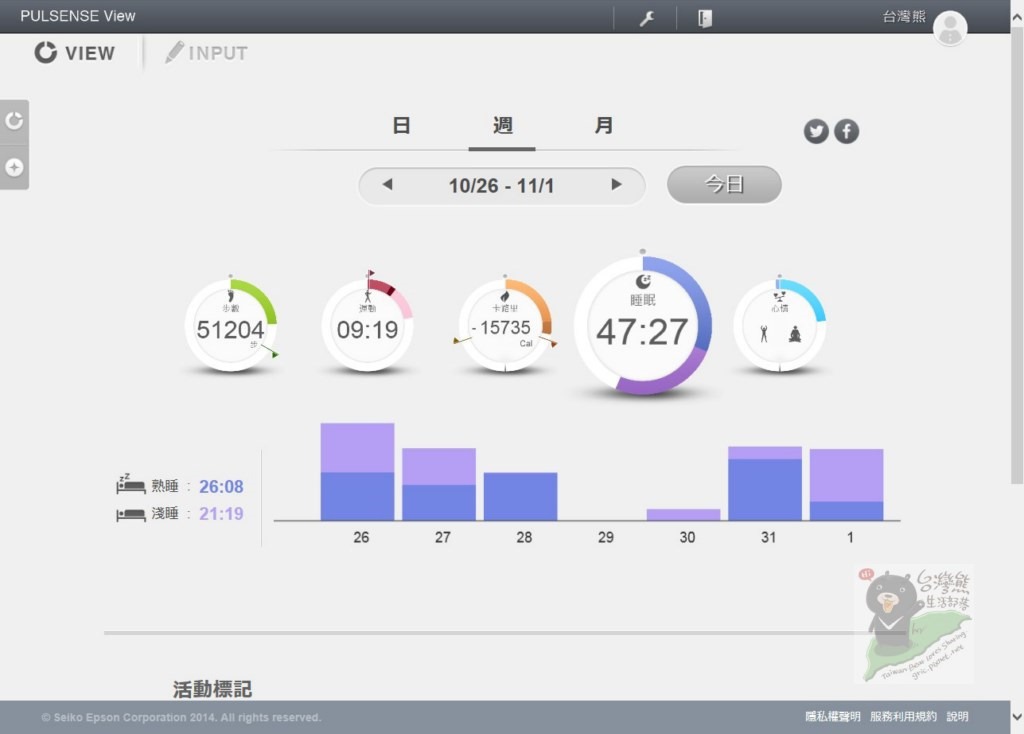Screen dimensions: 1024x734
Task: Share on Twitter
Action: pos(816,131)
